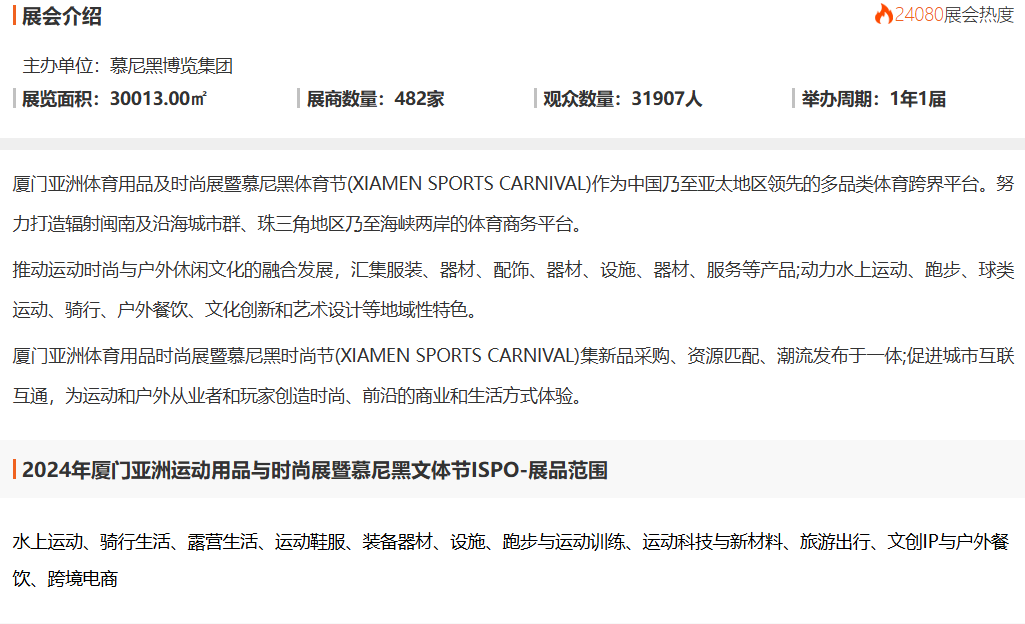Click the 举办周期：1年1届 value
The height and width of the screenshot is (624, 1025).
point(873,99)
